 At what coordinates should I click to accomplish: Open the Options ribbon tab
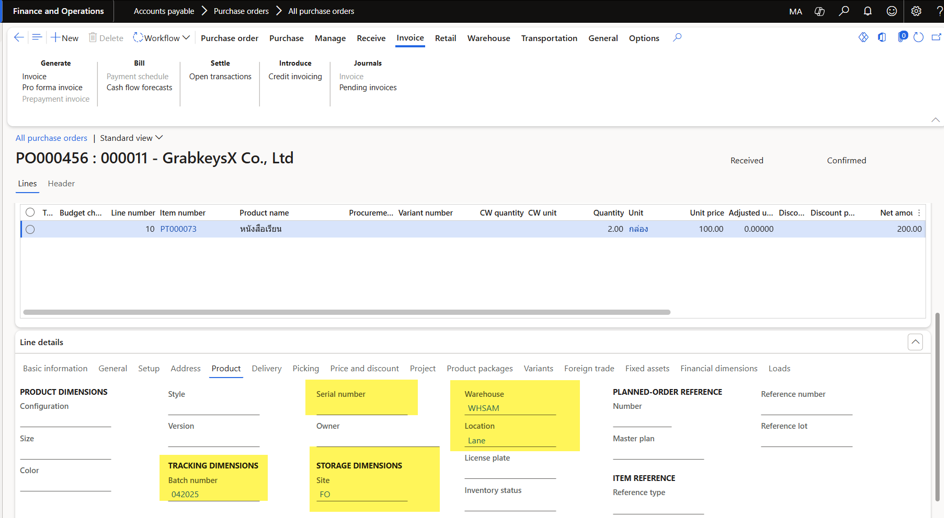(644, 38)
